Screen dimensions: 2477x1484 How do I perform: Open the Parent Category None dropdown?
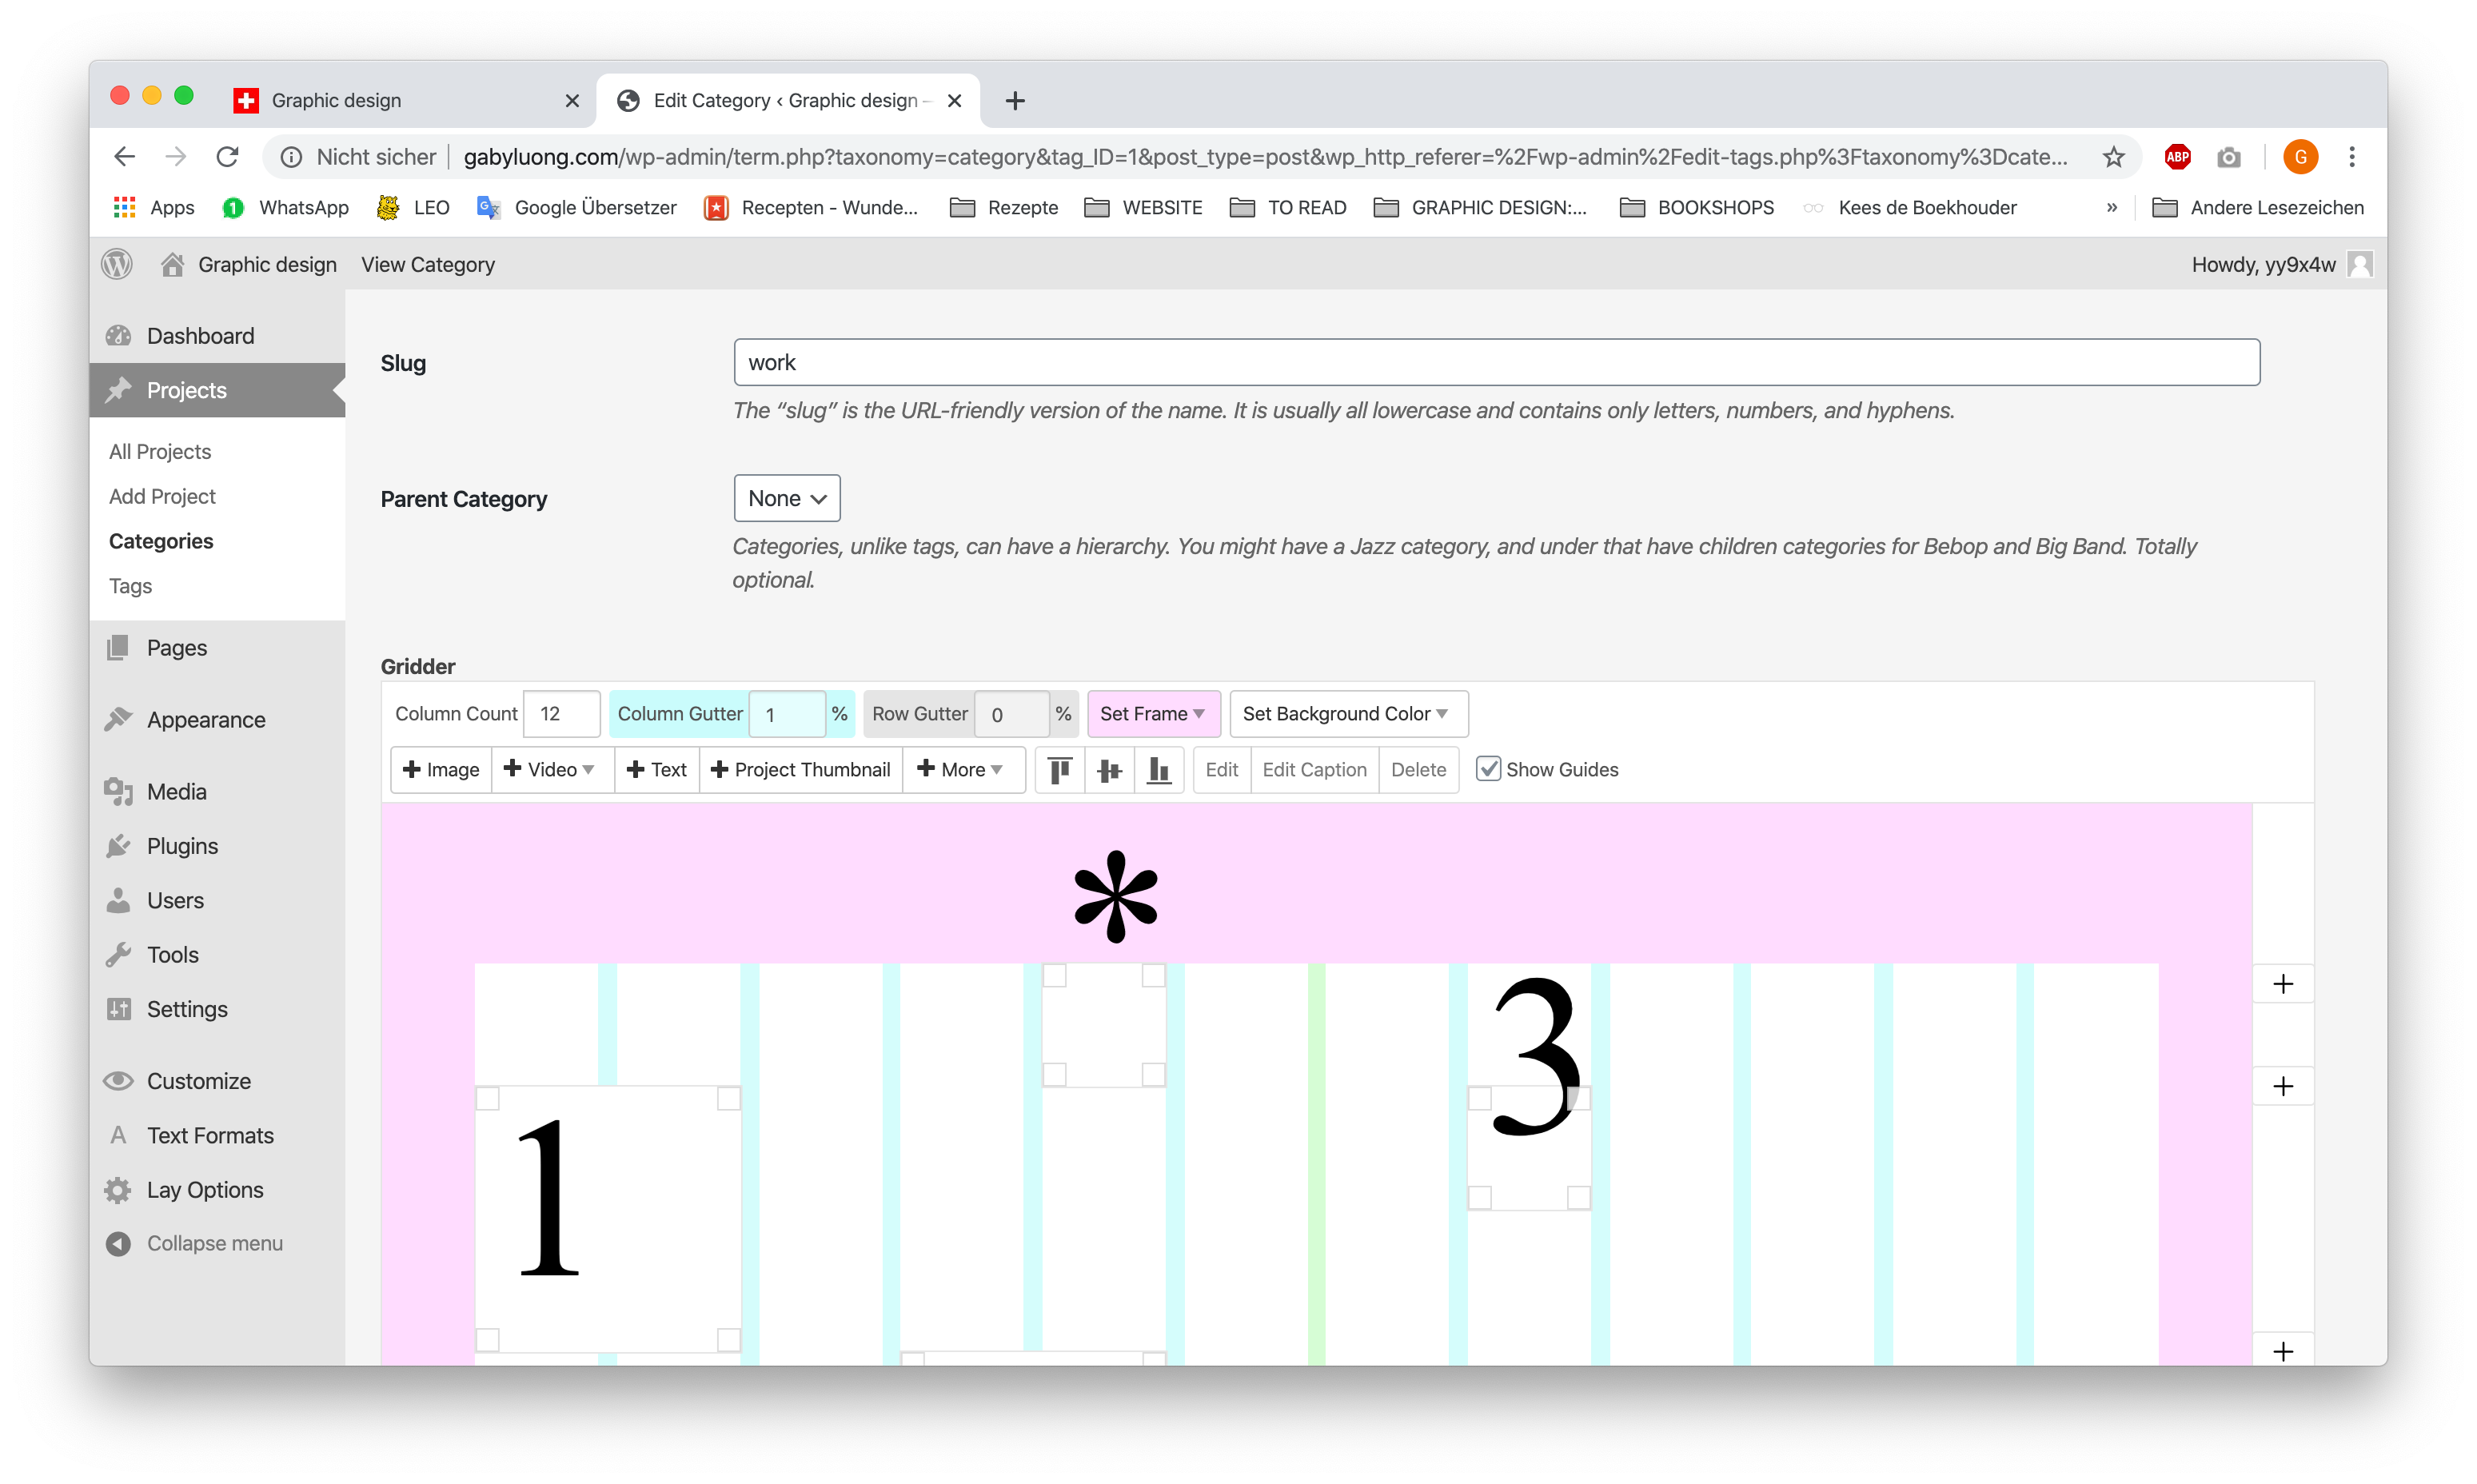click(786, 498)
